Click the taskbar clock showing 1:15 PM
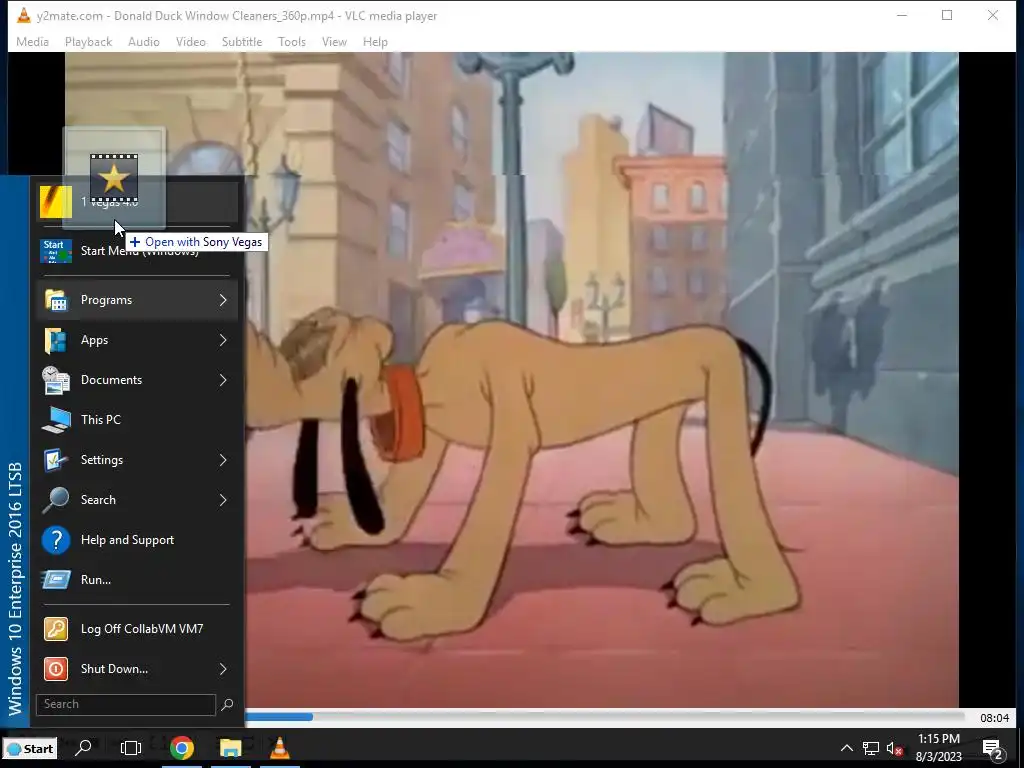 938,748
